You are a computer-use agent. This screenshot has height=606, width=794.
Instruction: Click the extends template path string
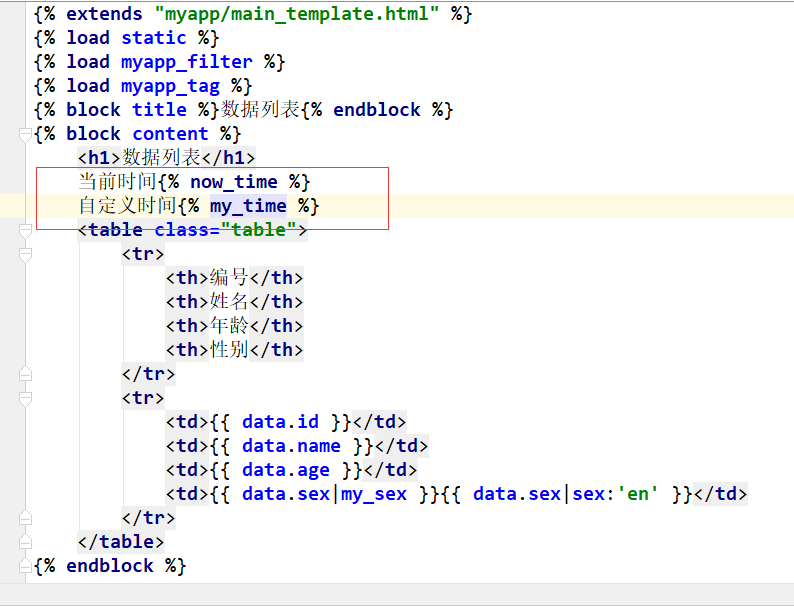(297, 14)
